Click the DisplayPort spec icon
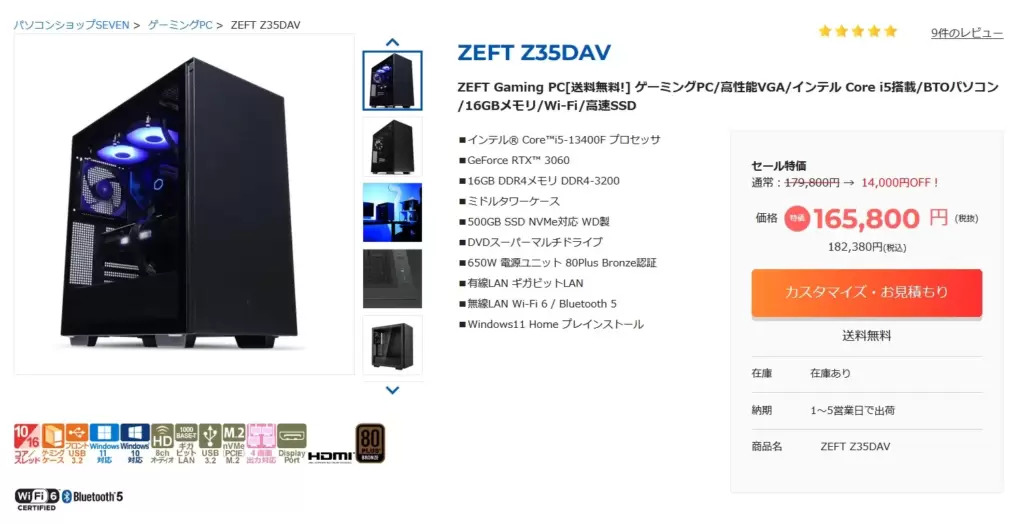 click(292, 444)
